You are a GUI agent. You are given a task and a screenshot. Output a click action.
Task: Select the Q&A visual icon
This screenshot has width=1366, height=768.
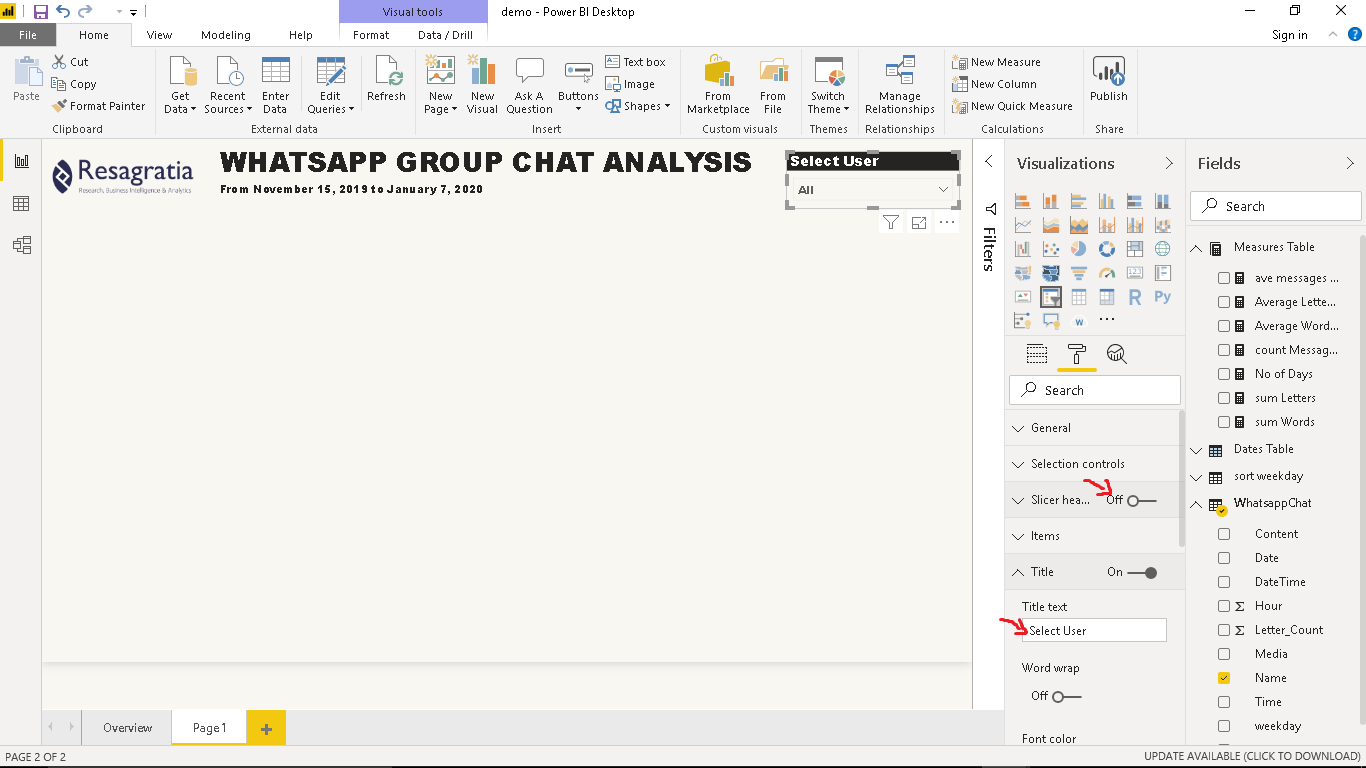pos(1050,321)
